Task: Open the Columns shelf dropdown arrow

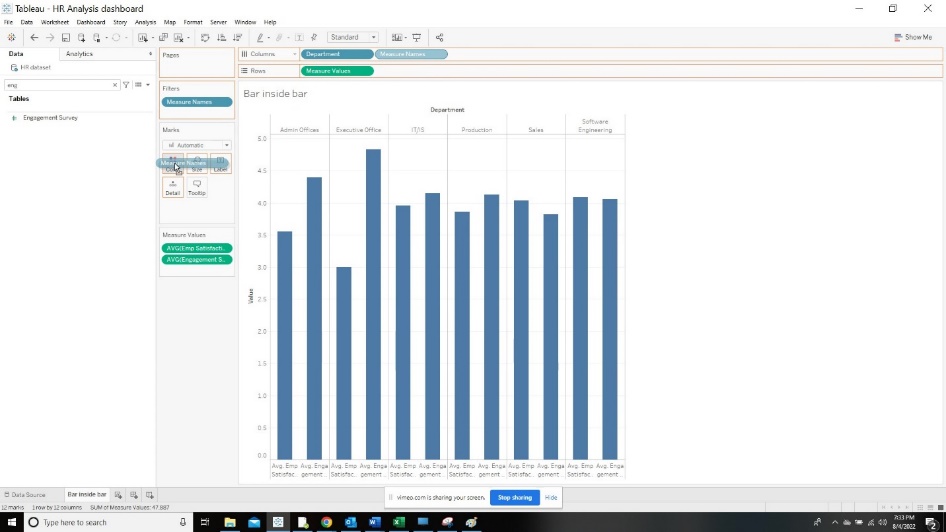Action: click(x=294, y=54)
